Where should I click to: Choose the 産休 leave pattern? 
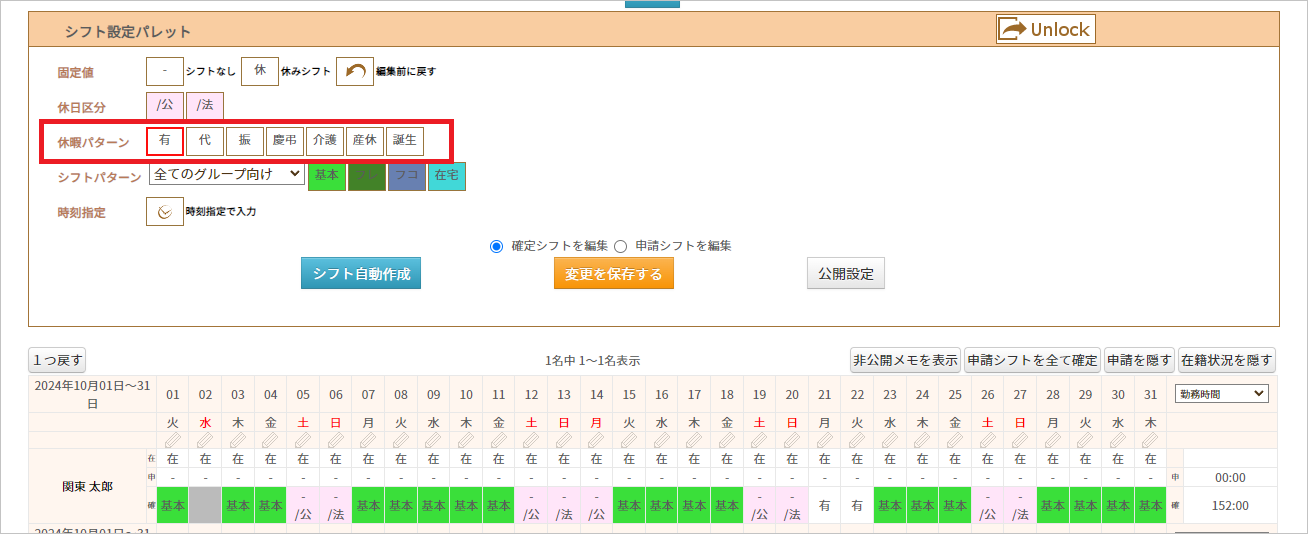coord(365,141)
